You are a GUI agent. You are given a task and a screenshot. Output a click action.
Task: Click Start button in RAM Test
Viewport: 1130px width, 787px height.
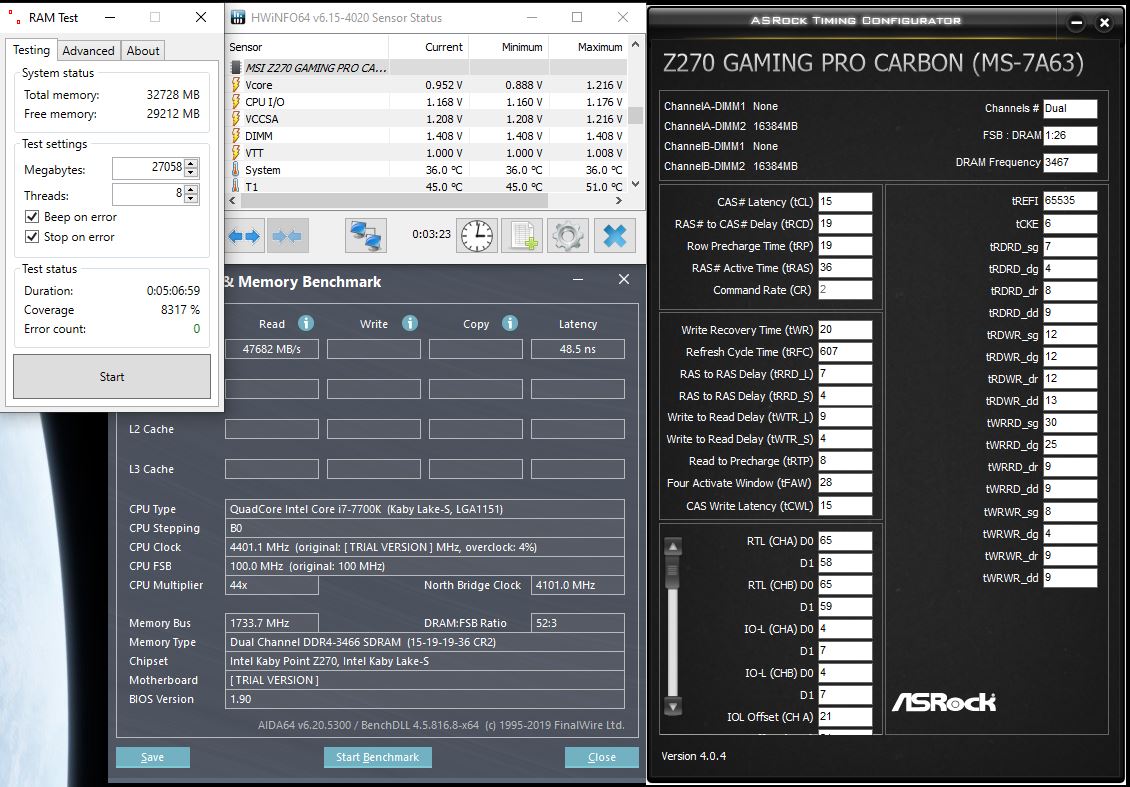point(112,376)
